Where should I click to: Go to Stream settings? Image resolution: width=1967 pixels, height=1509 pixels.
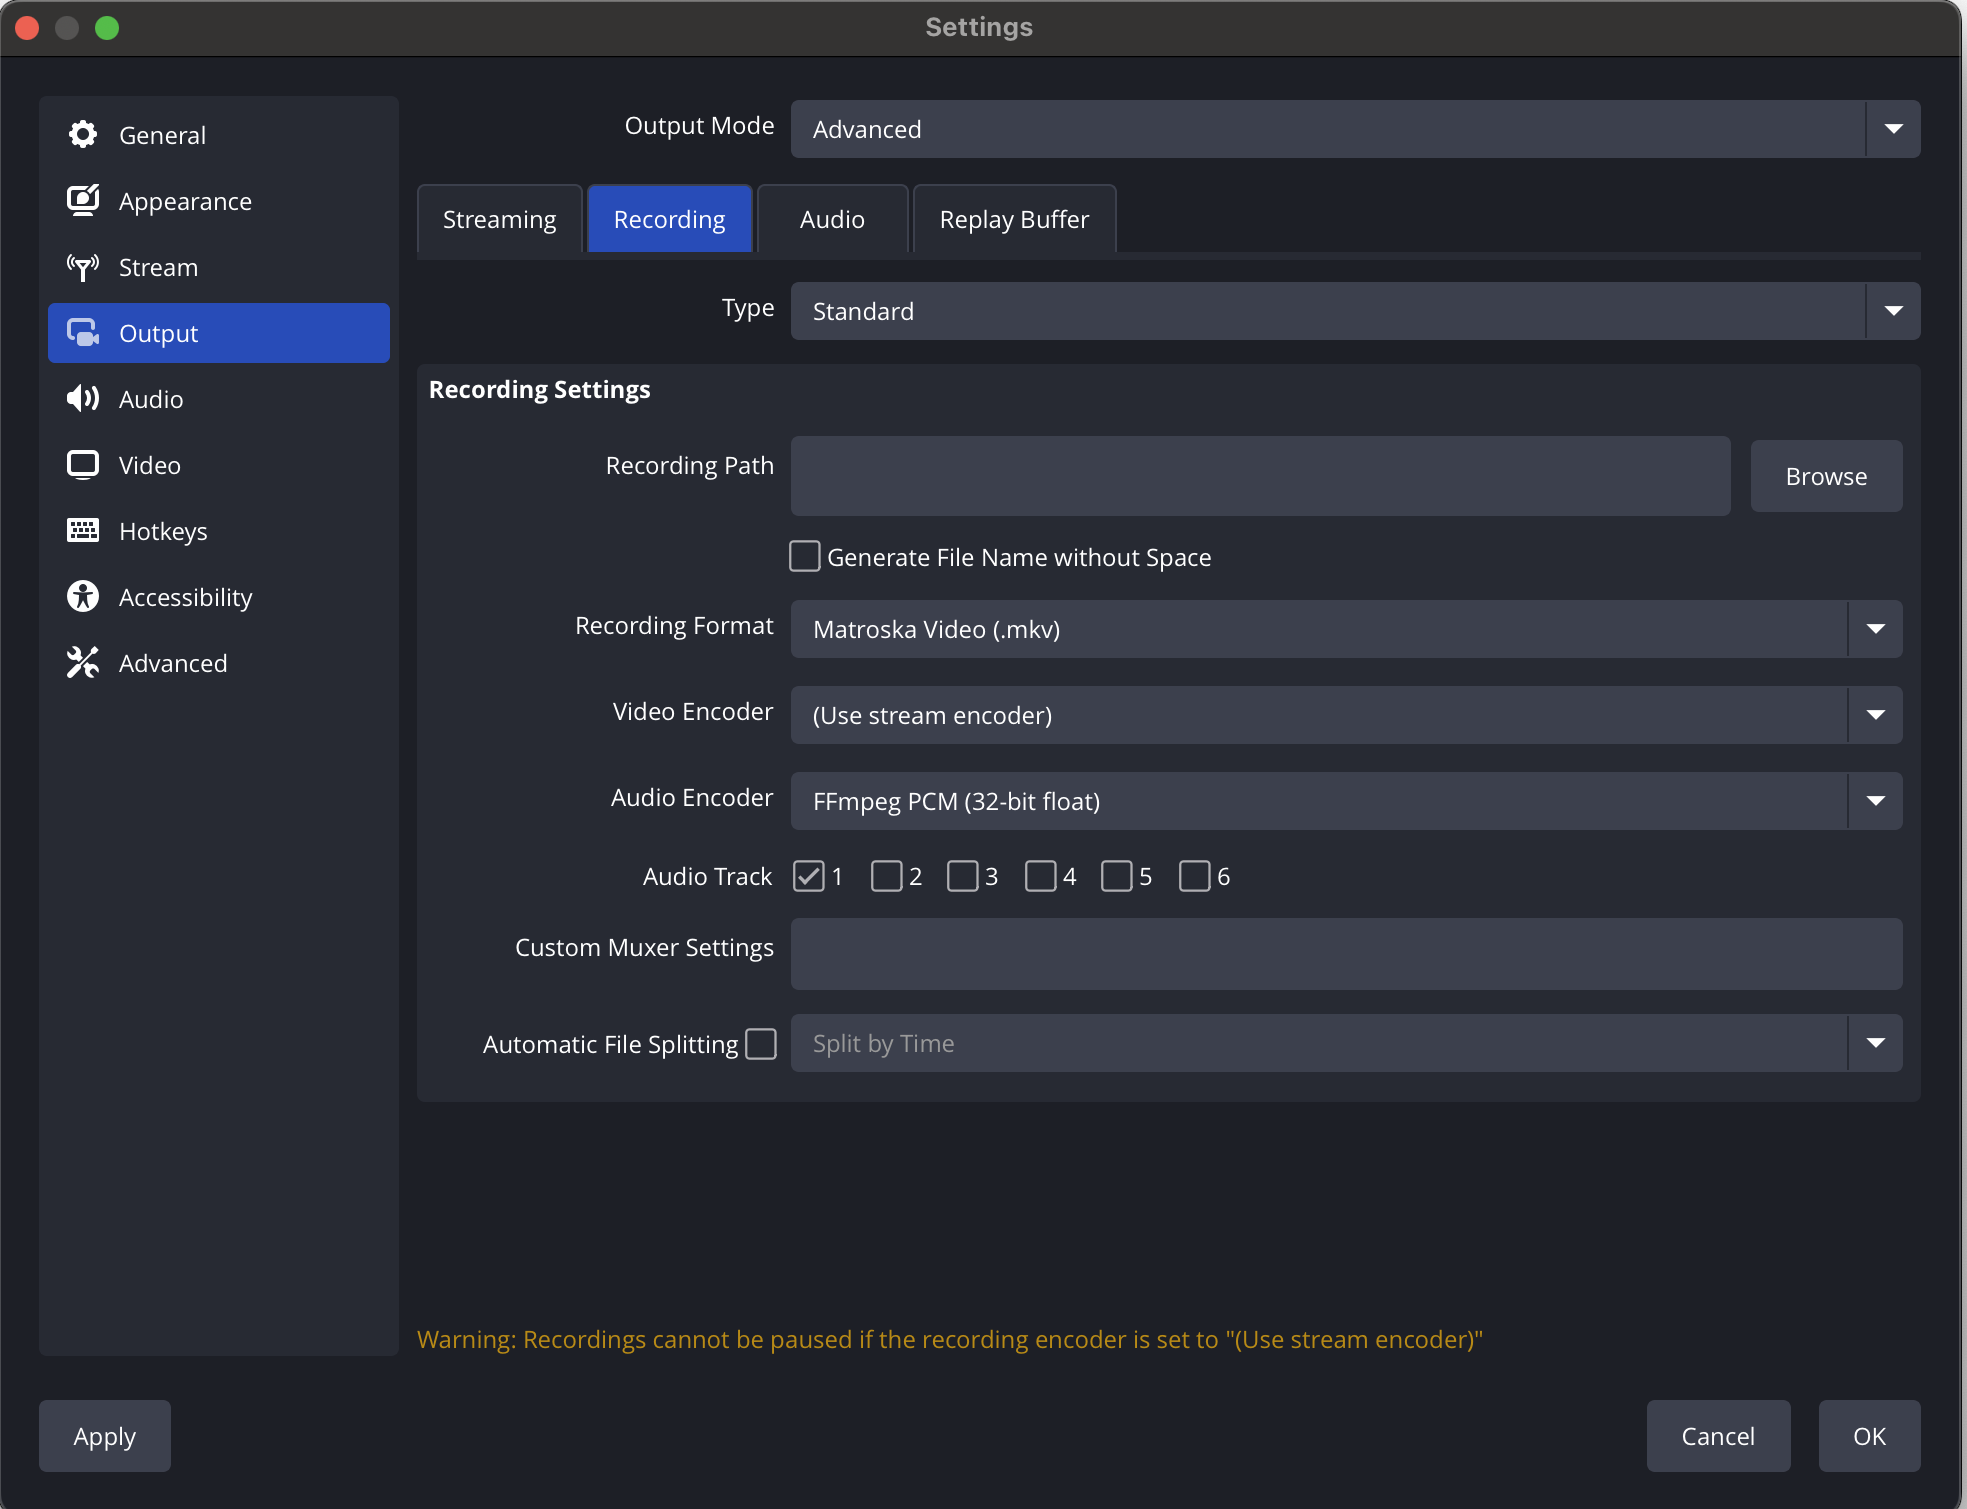219,267
